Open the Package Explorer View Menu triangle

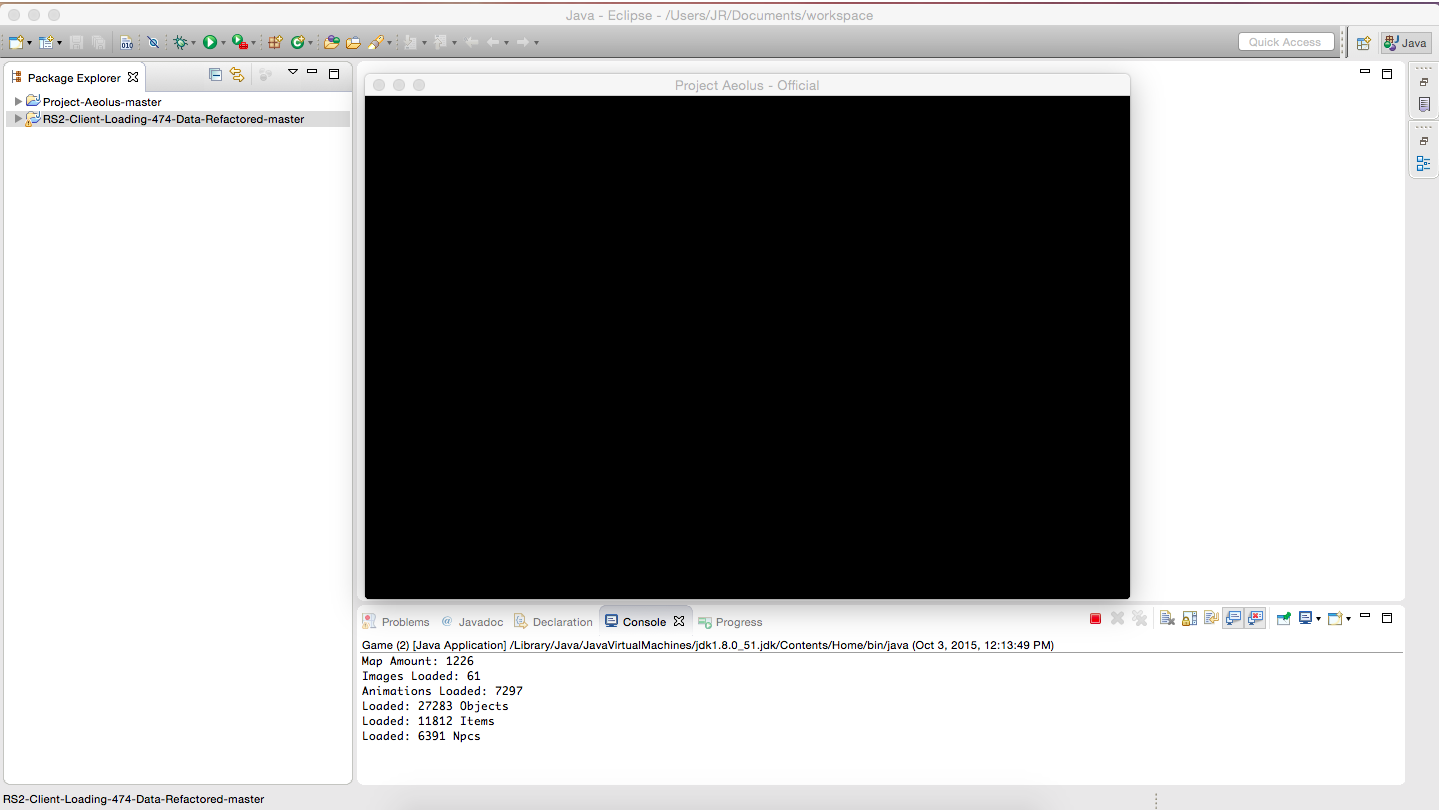click(293, 72)
